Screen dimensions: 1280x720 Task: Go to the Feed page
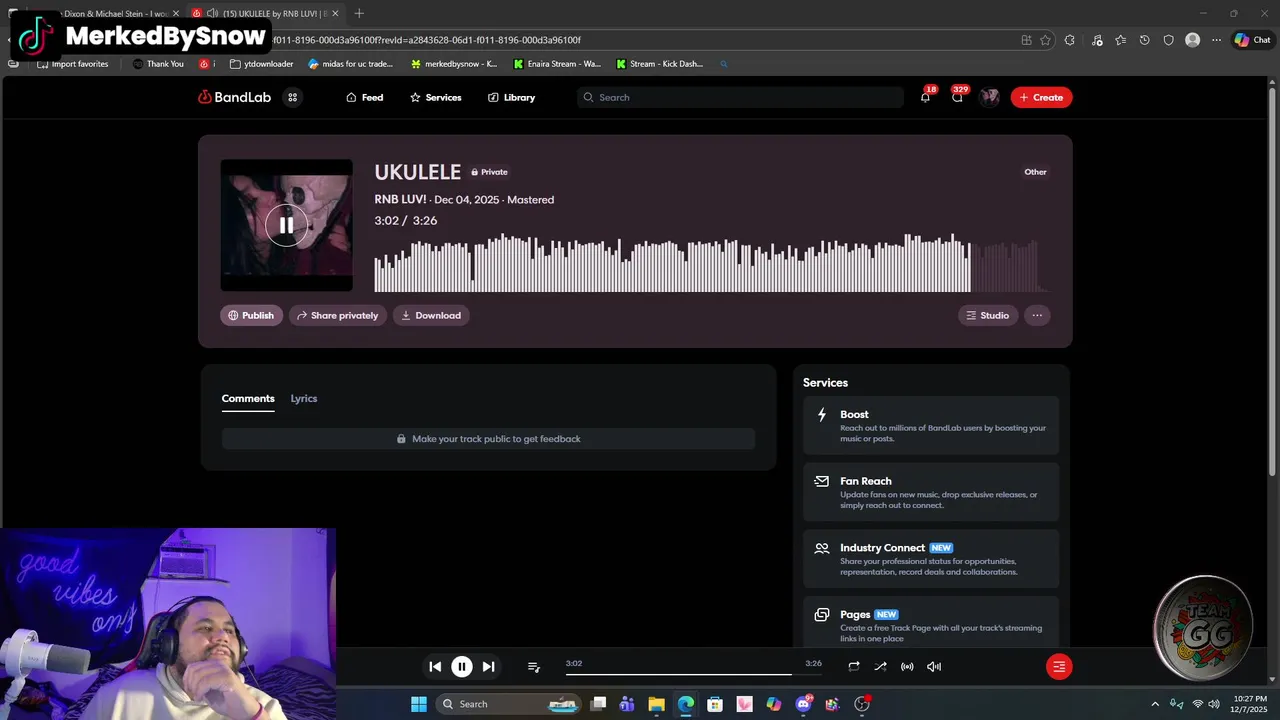point(364,97)
